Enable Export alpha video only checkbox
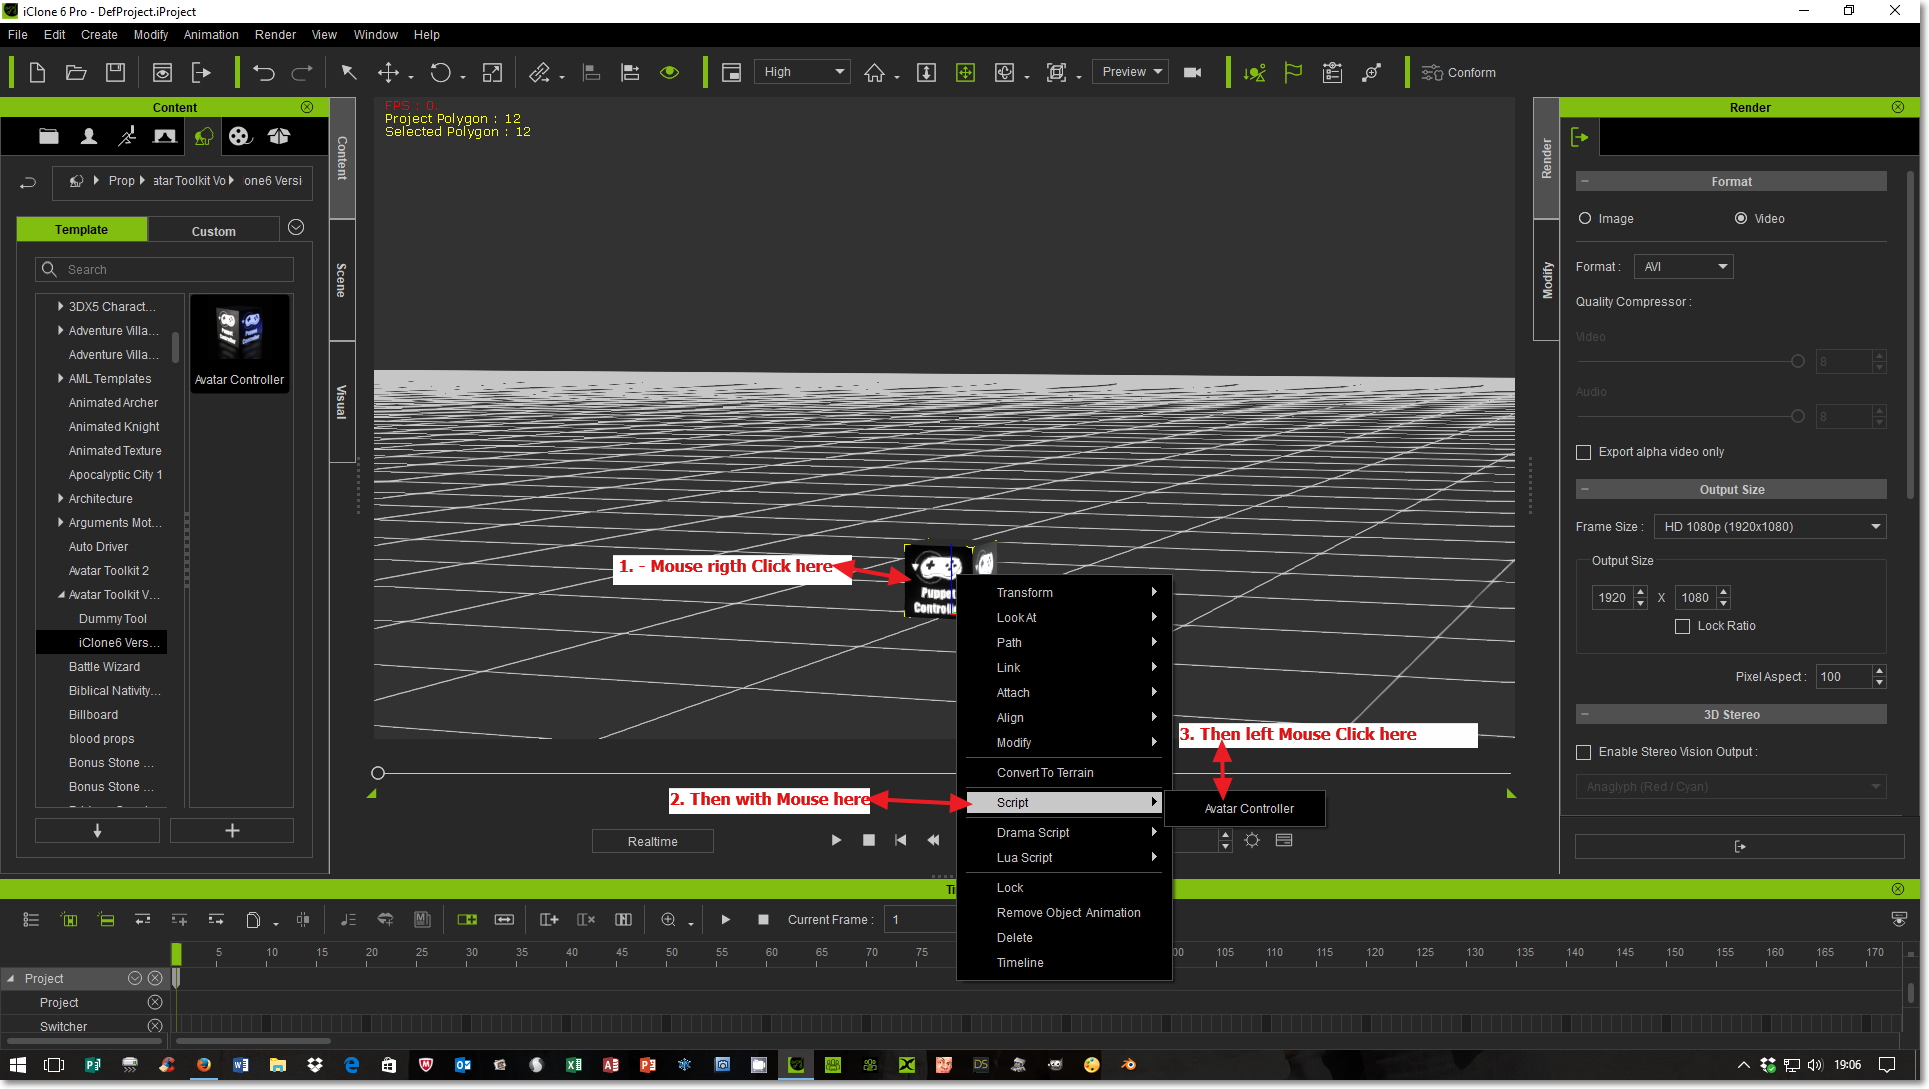Viewport: 1929px width, 1089px height. coord(1586,452)
